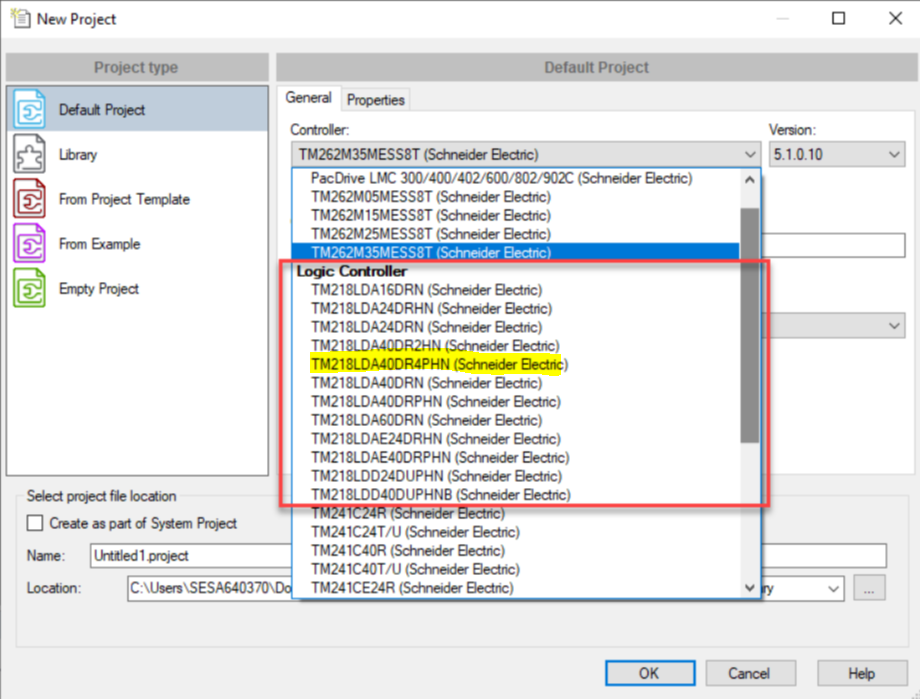Pick the From Project Template icon

point(29,199)
